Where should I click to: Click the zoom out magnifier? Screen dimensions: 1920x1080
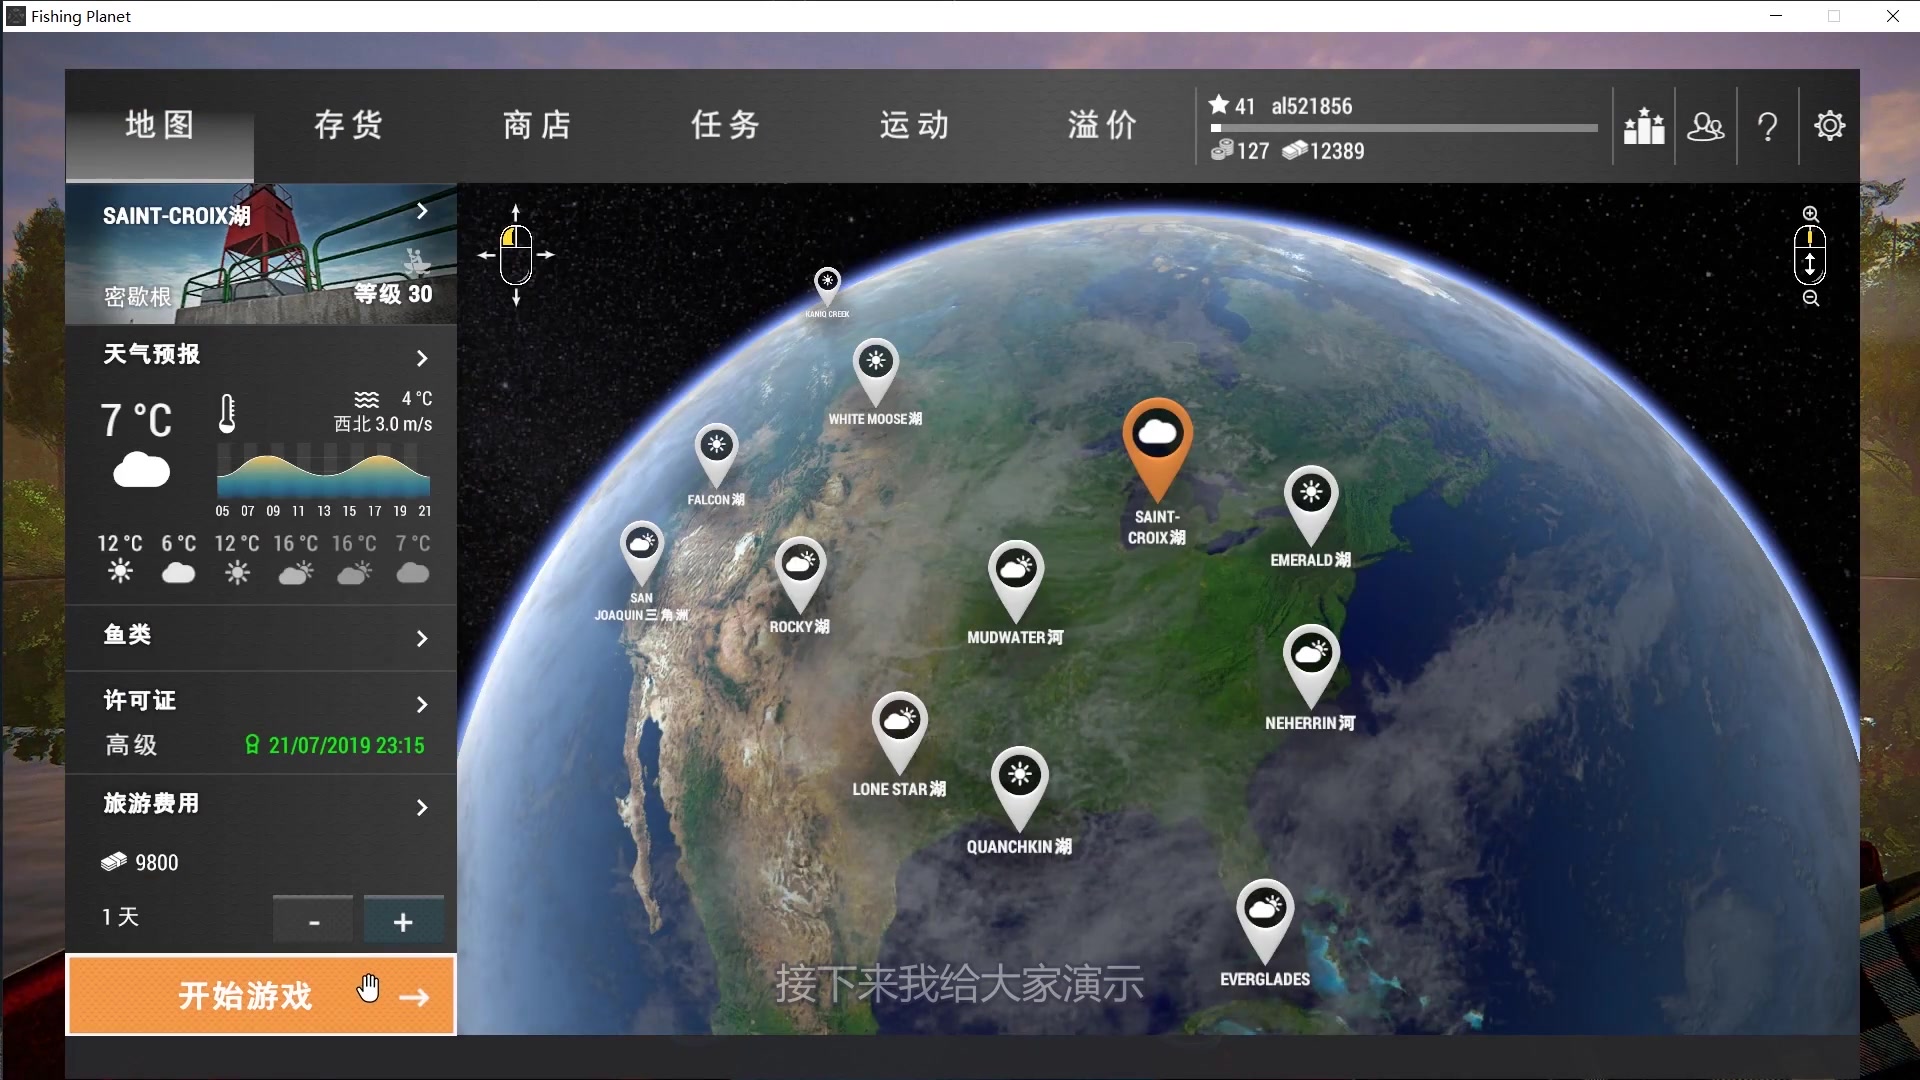(1811, 298)
